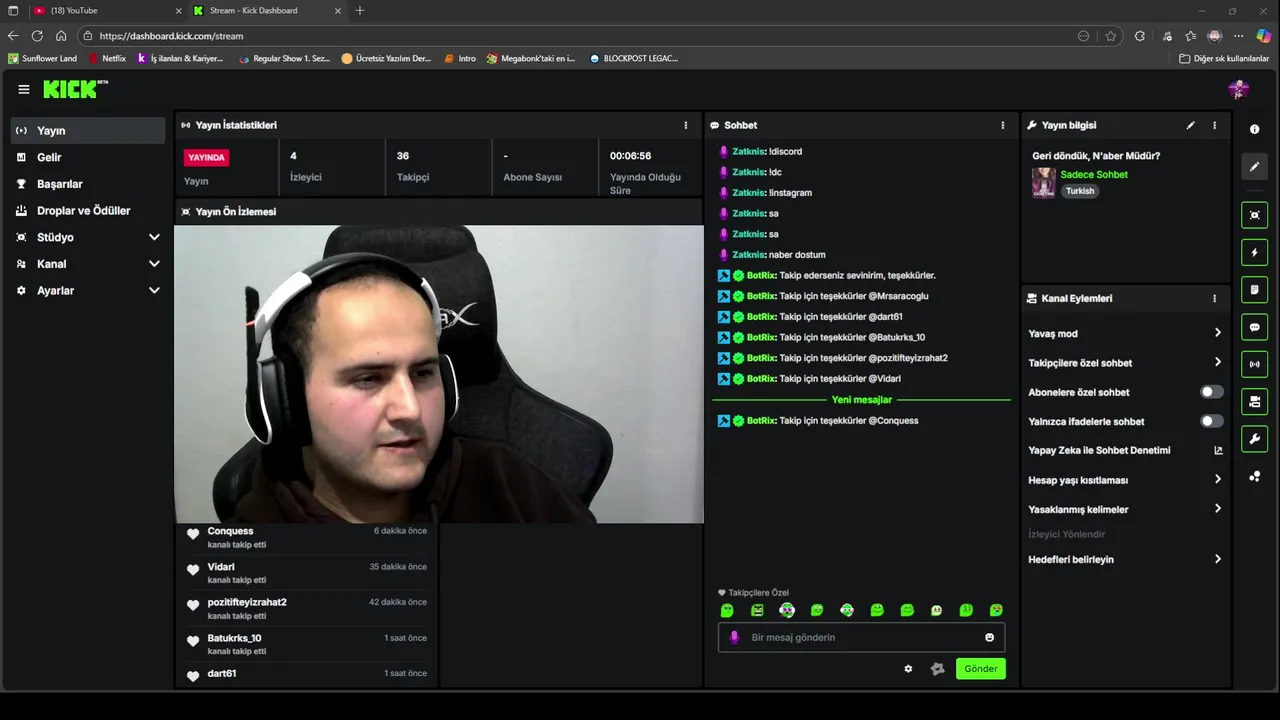Open Takipçilere özel sohbet chevron
The height and width of the screenshot is (720, 1280).
(x=1217, y=362)
